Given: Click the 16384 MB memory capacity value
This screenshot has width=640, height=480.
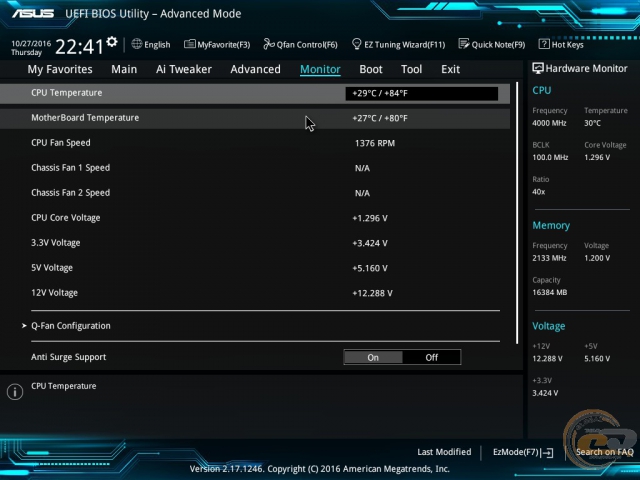Looking at the screenshot, I should coord(549,293).
